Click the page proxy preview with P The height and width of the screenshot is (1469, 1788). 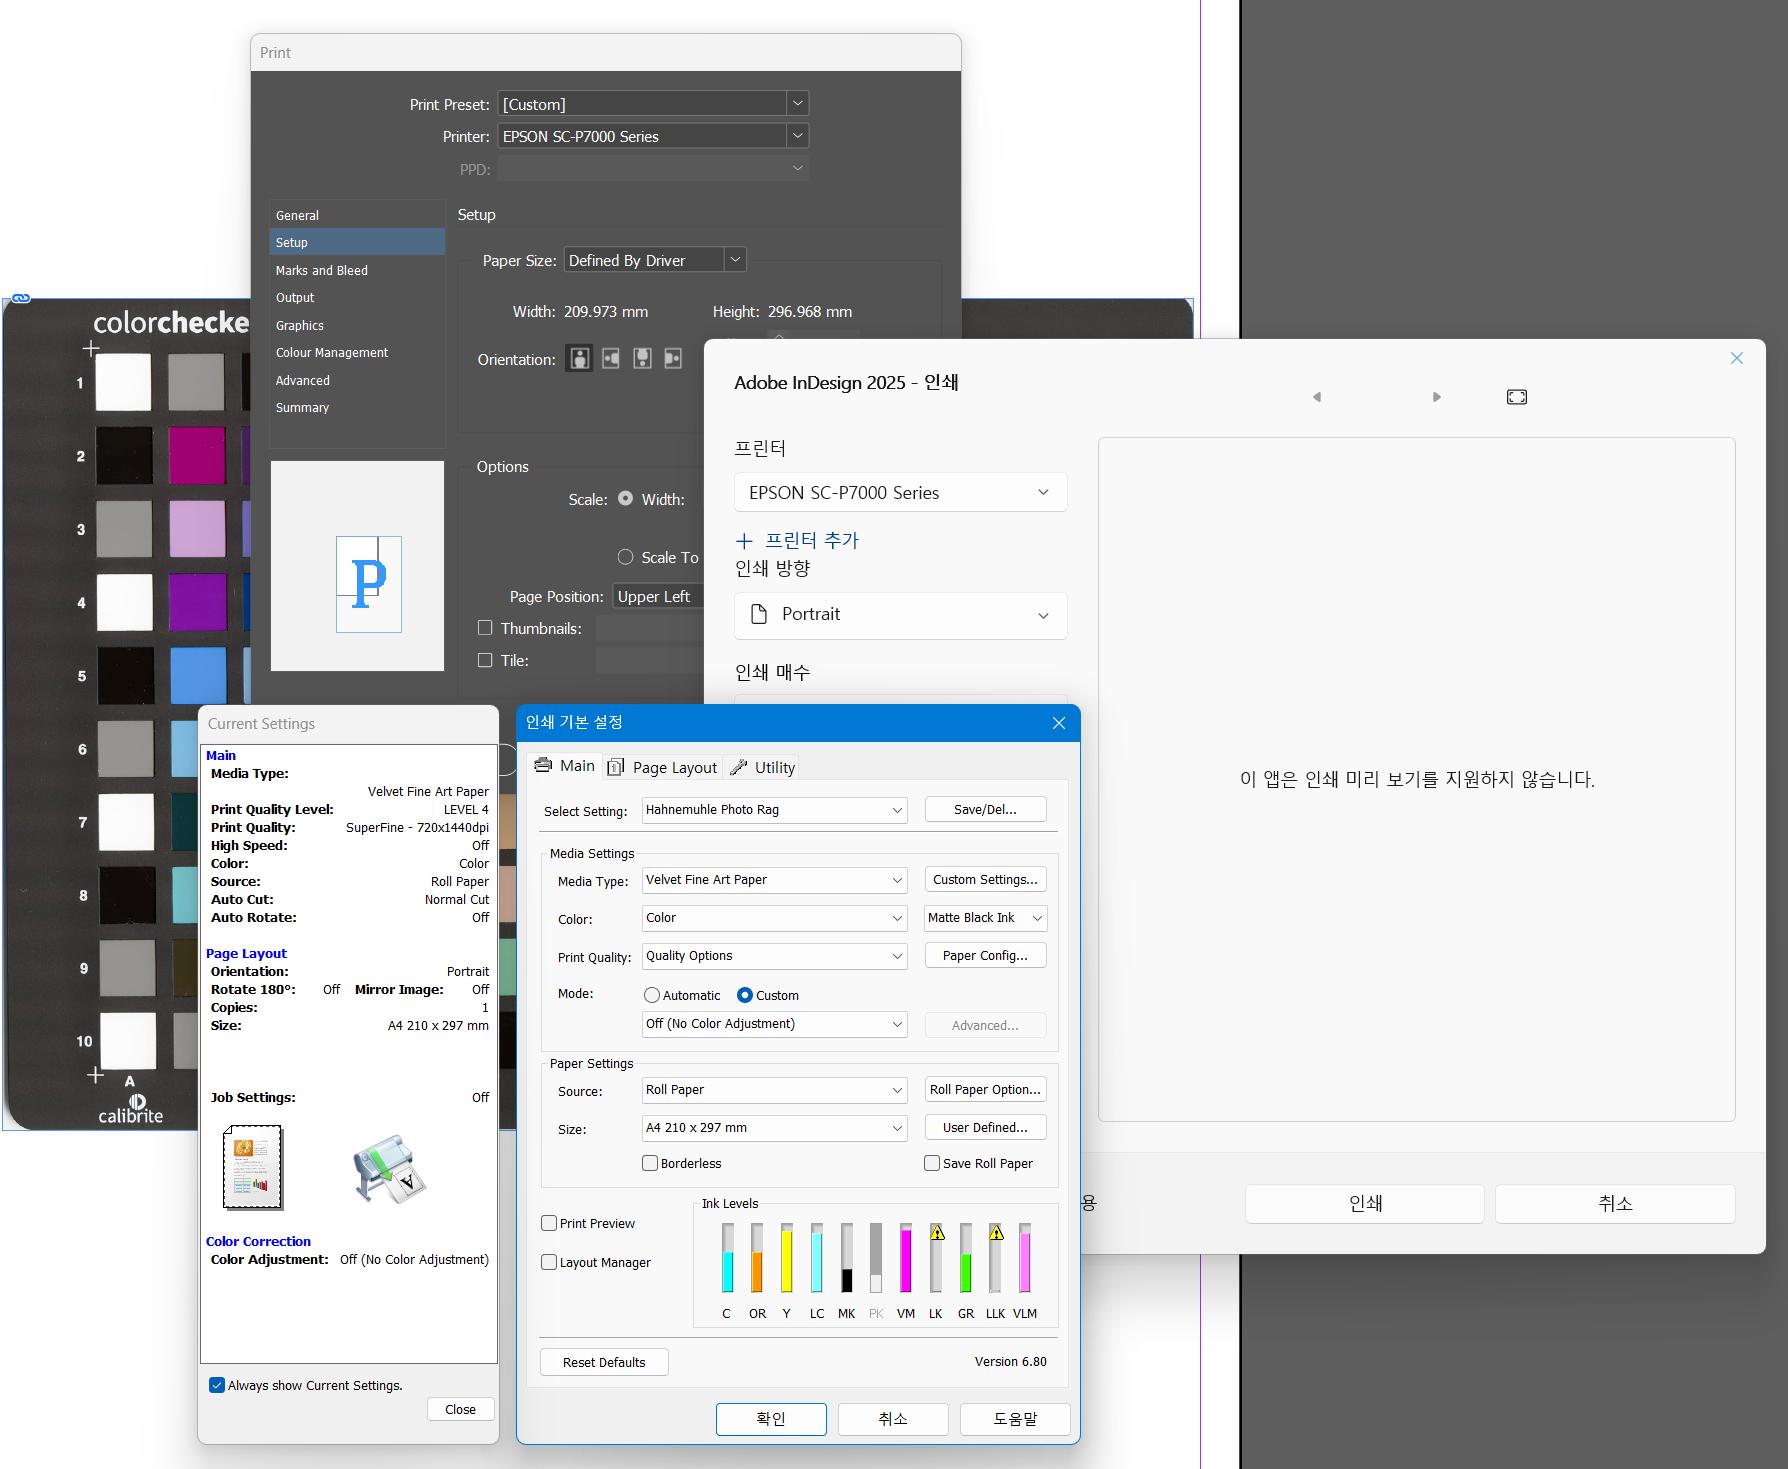point(368,584)
